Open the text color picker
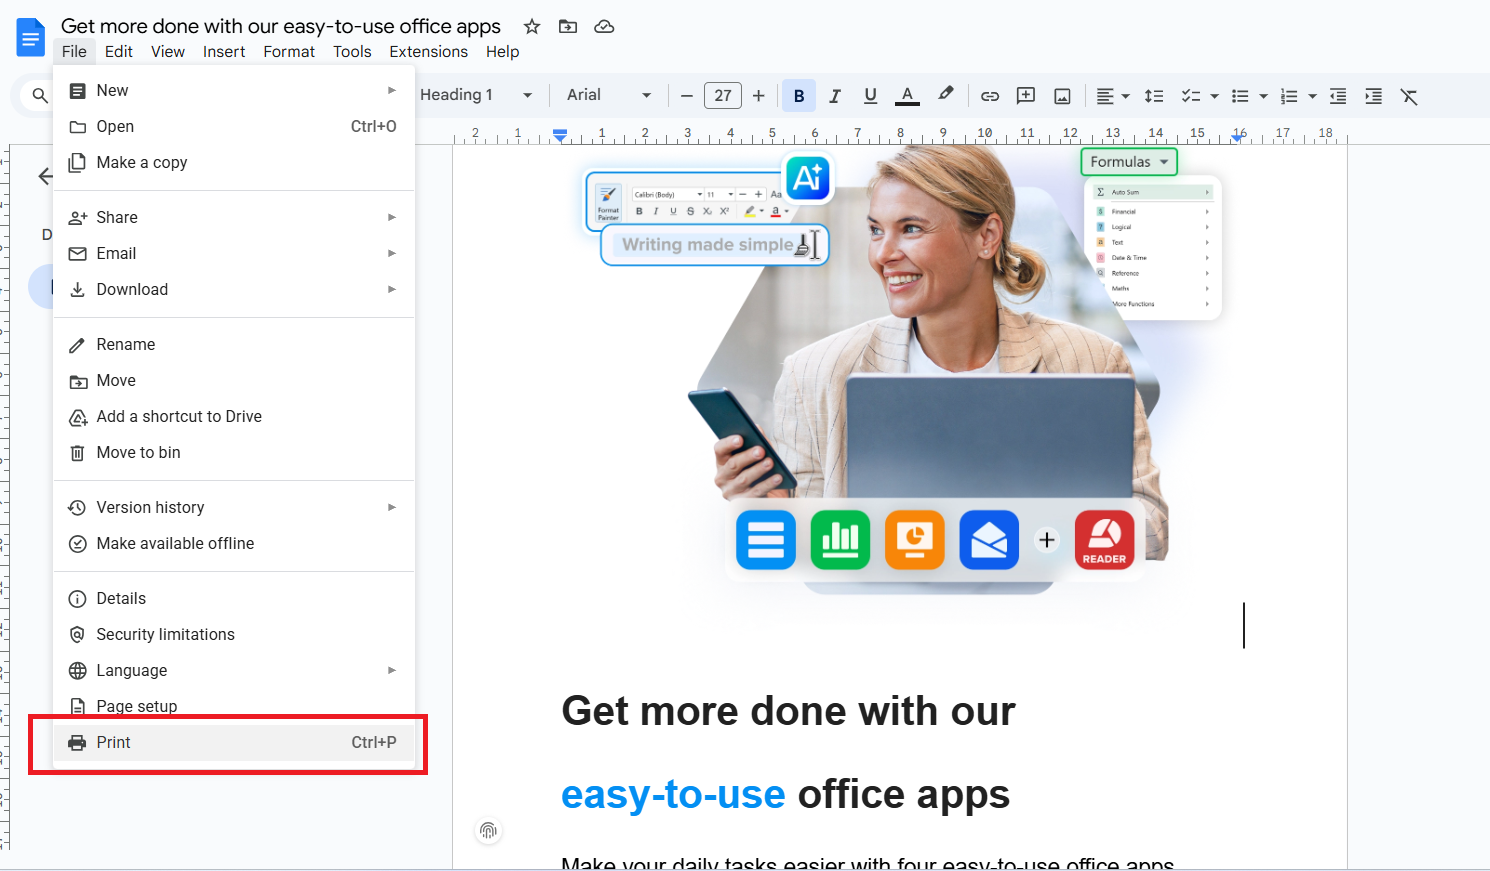The image size is (1490, 871). (x=907, y=95)
